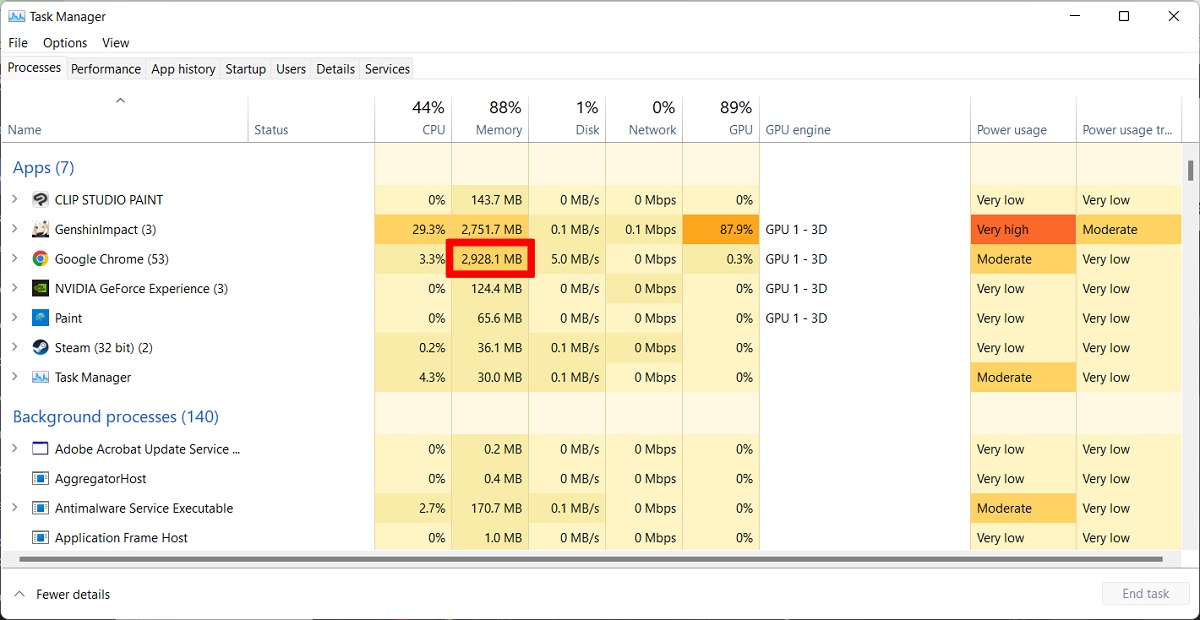Click GenshinImpact's 29.3% CPU value
The width and height of the screenshot is (1200, 620).
click(413, 229)
